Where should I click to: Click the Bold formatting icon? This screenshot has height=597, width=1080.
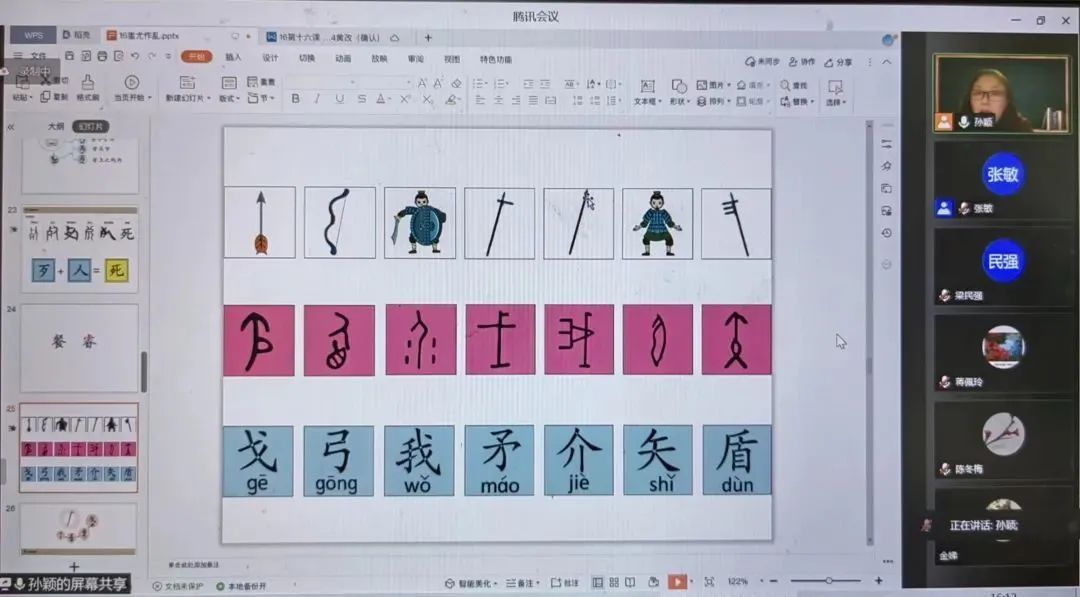pyautogui.click(x=295, y=100)
